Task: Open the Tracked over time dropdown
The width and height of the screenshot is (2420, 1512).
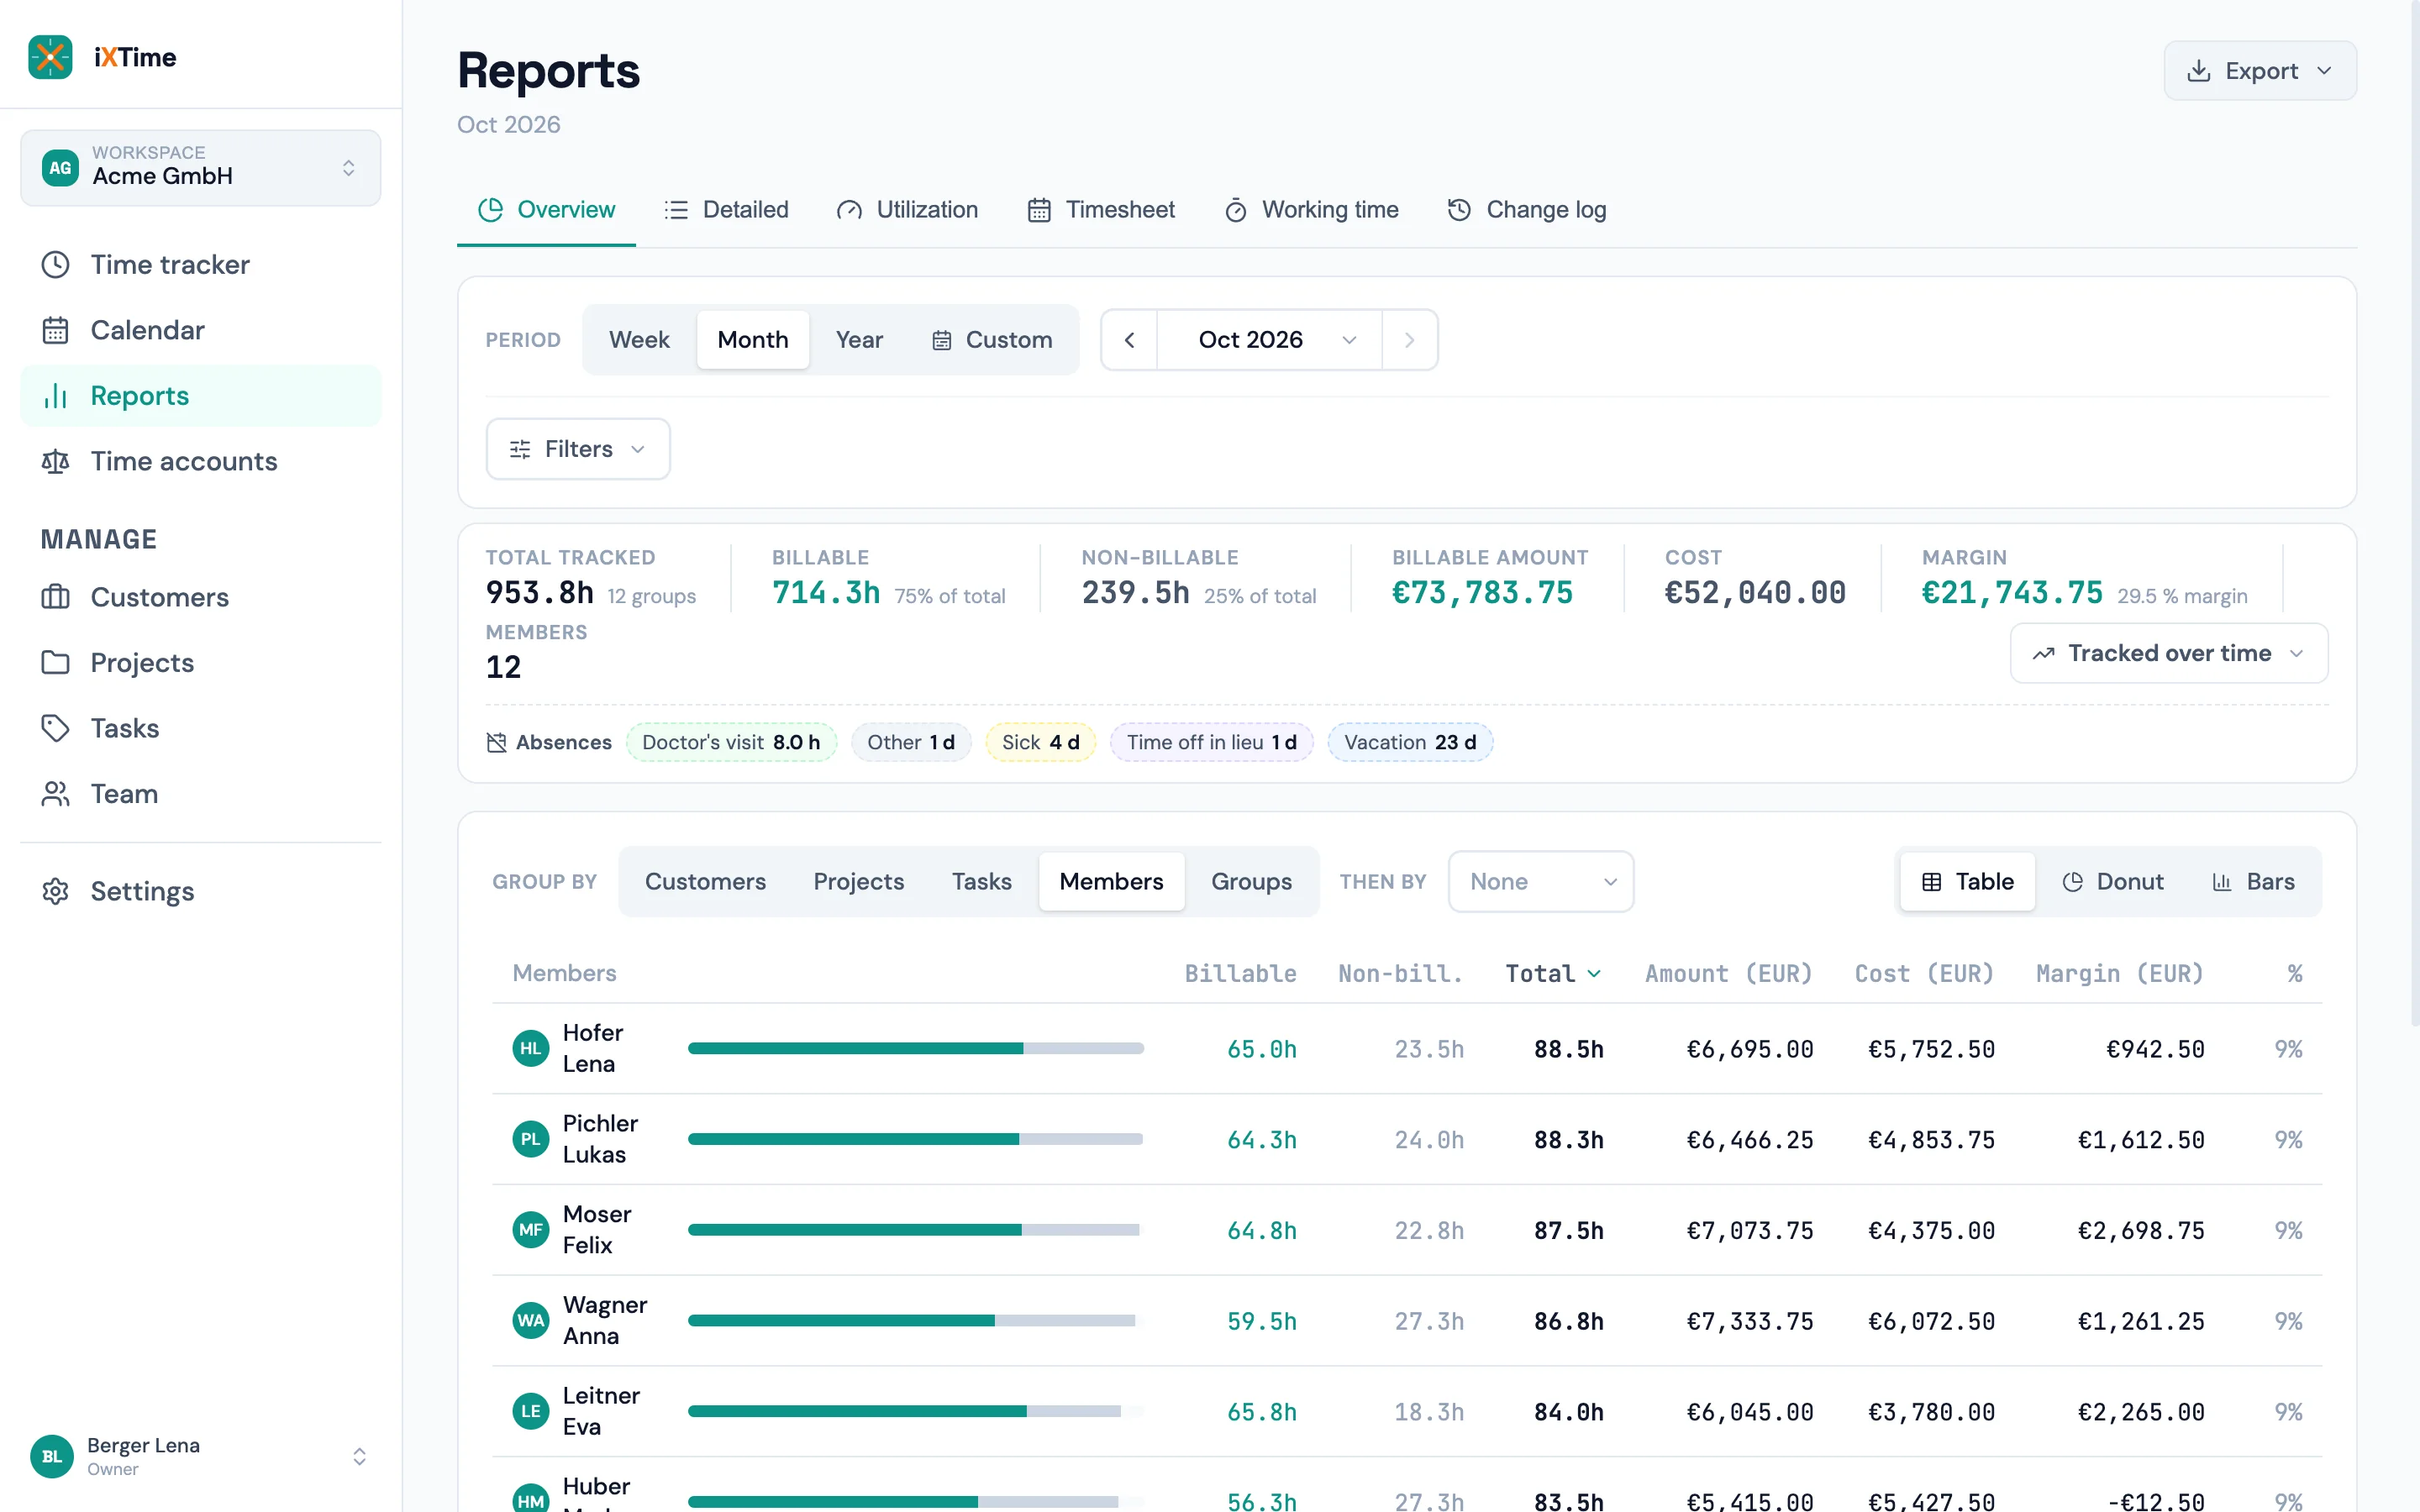Action: point(2169,653)
